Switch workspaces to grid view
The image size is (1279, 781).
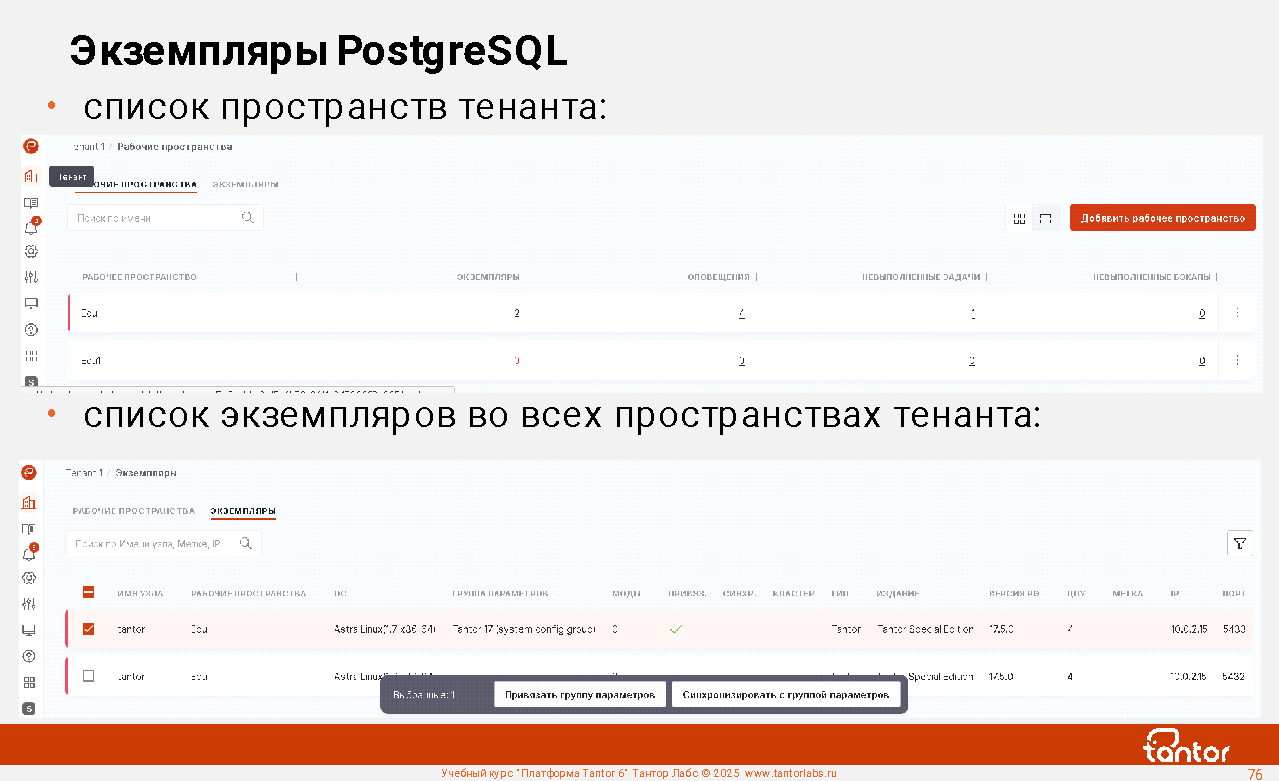pos(1019,218)
